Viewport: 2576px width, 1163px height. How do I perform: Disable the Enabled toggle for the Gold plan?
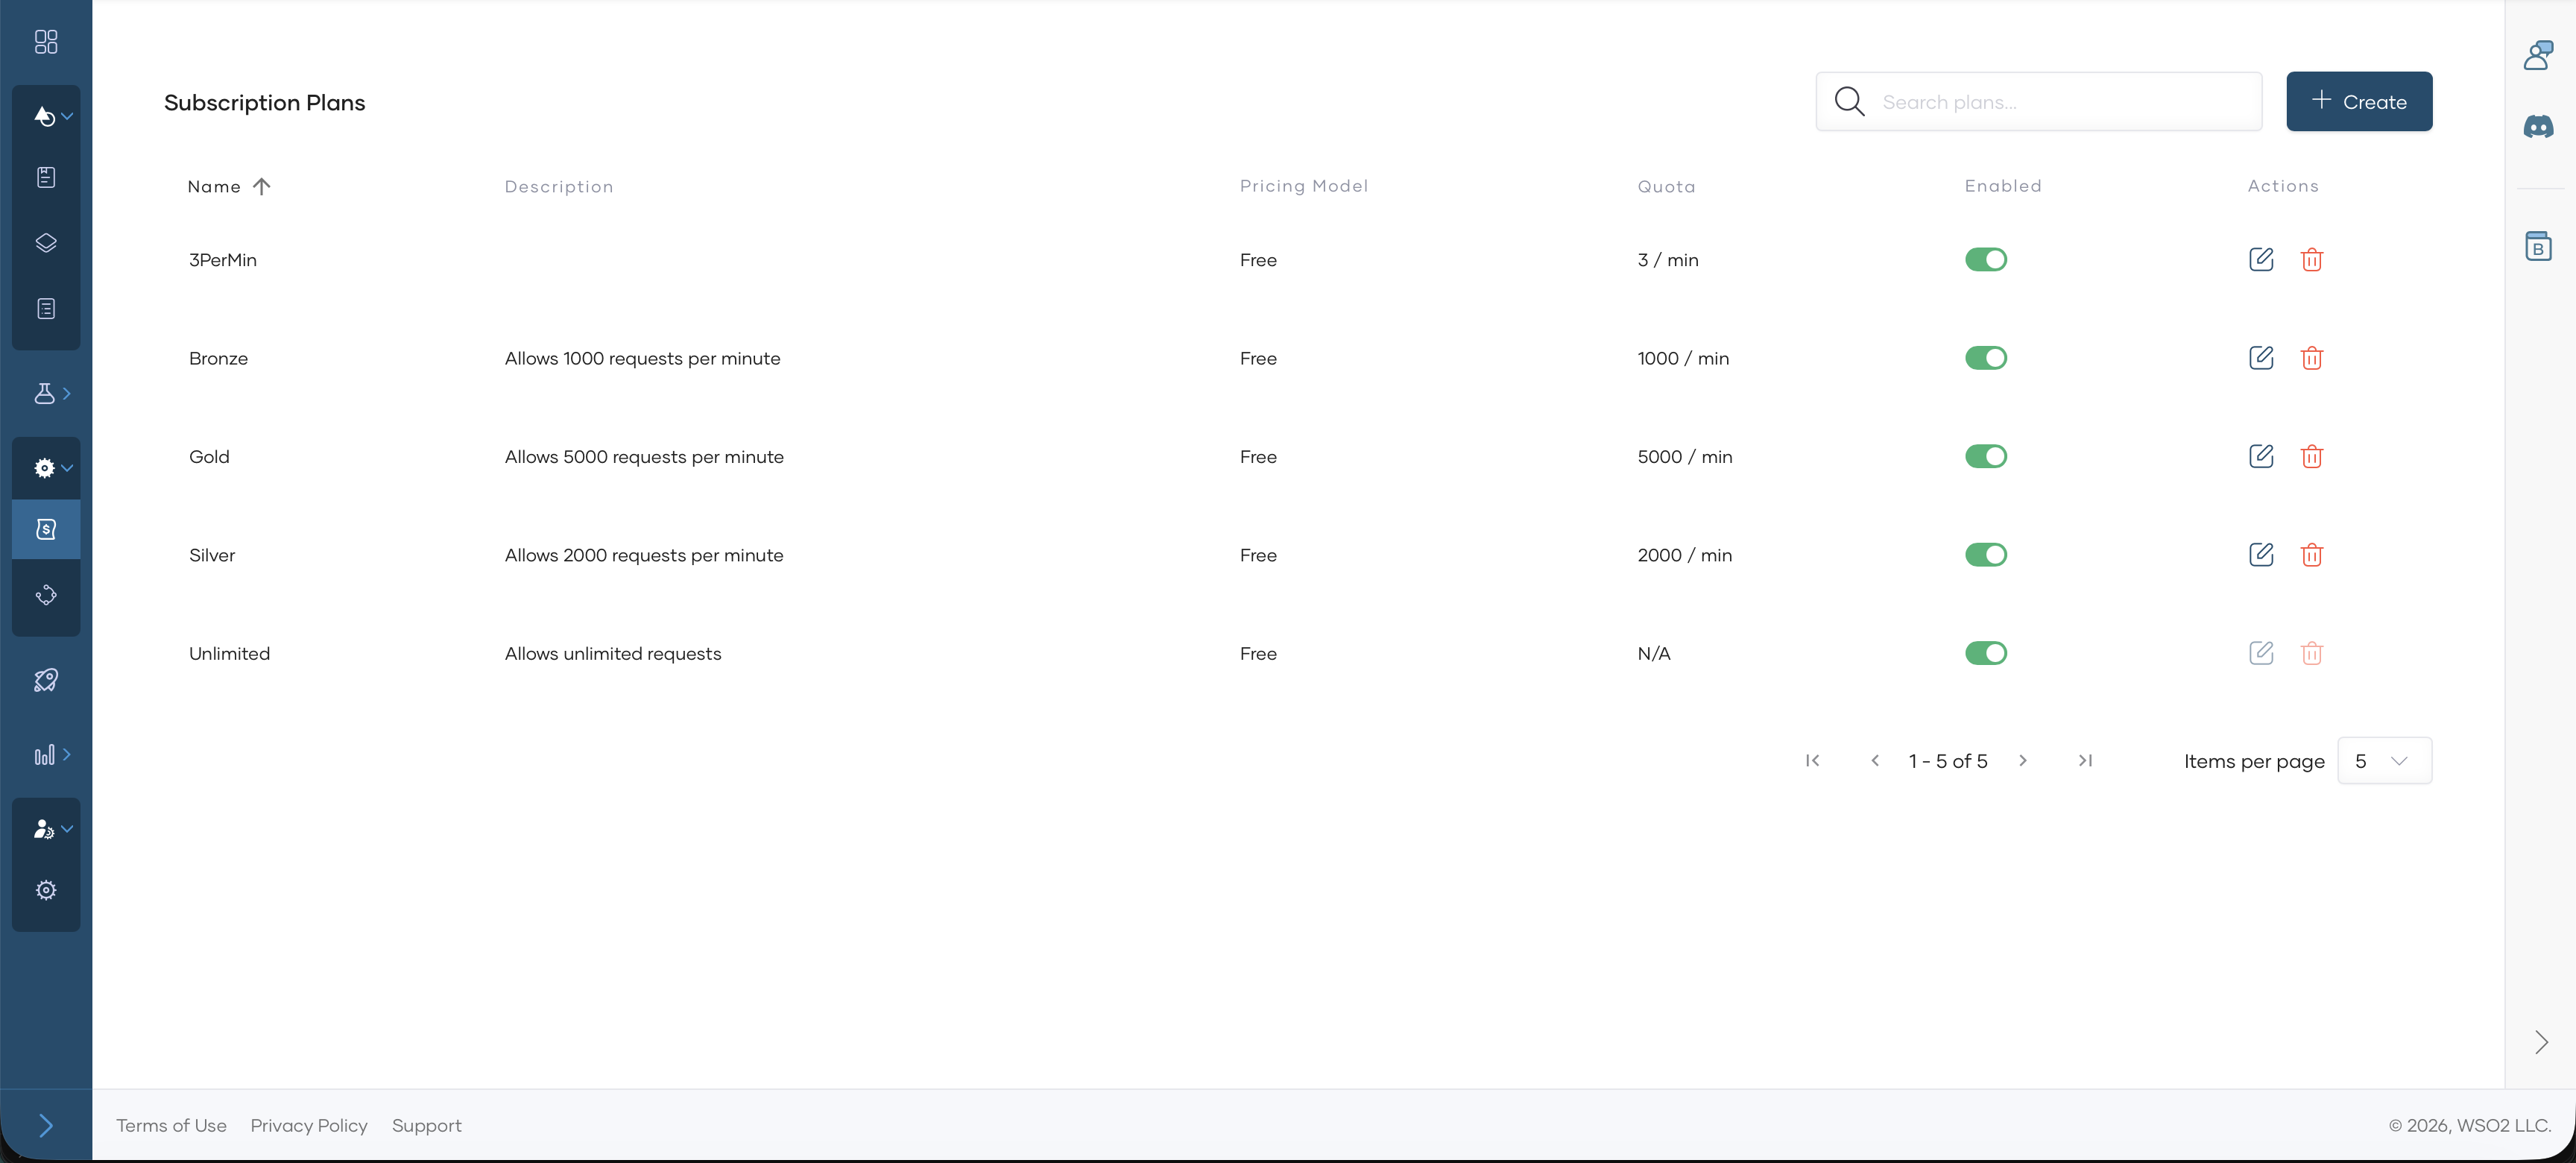(1986, 456)
